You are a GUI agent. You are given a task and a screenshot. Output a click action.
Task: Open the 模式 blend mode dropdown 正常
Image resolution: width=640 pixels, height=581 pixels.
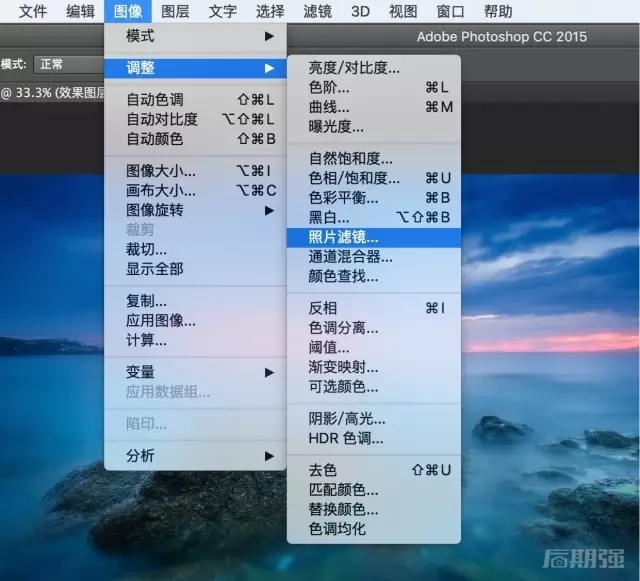click(x=69, y=65)
